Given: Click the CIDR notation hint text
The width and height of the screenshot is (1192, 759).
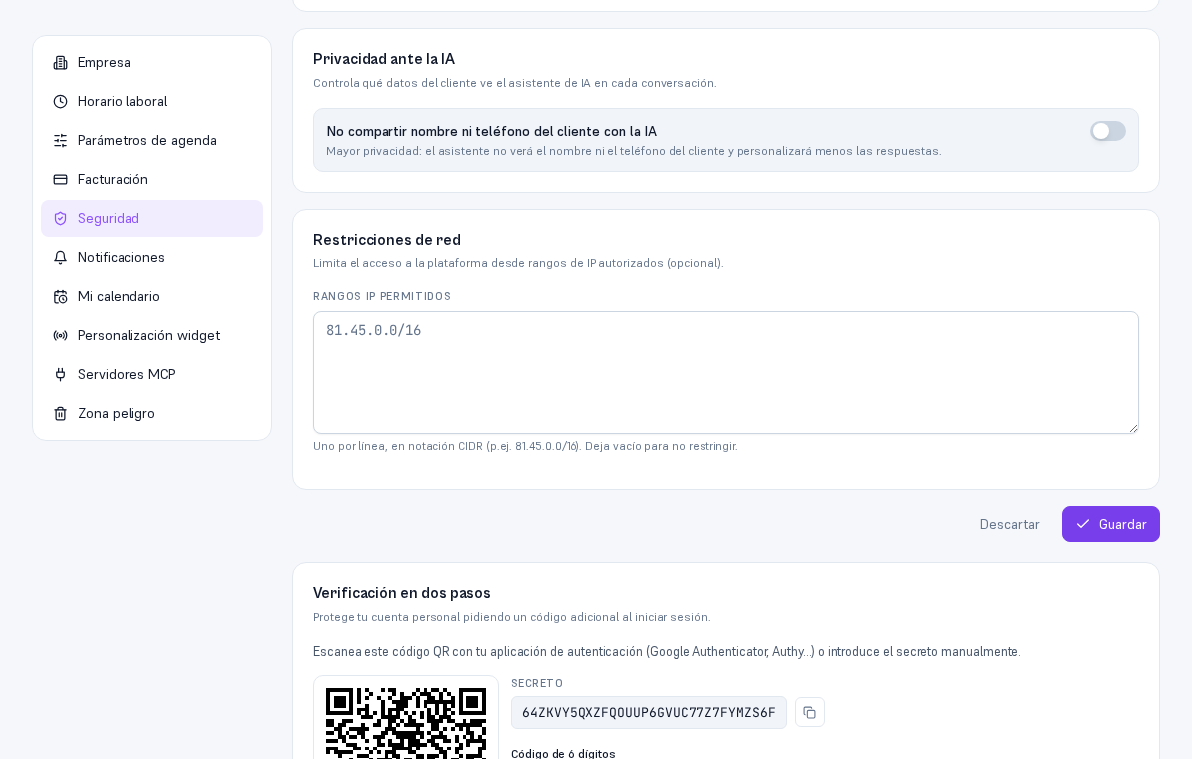Looking at the screenshot, I should point(525,446).
